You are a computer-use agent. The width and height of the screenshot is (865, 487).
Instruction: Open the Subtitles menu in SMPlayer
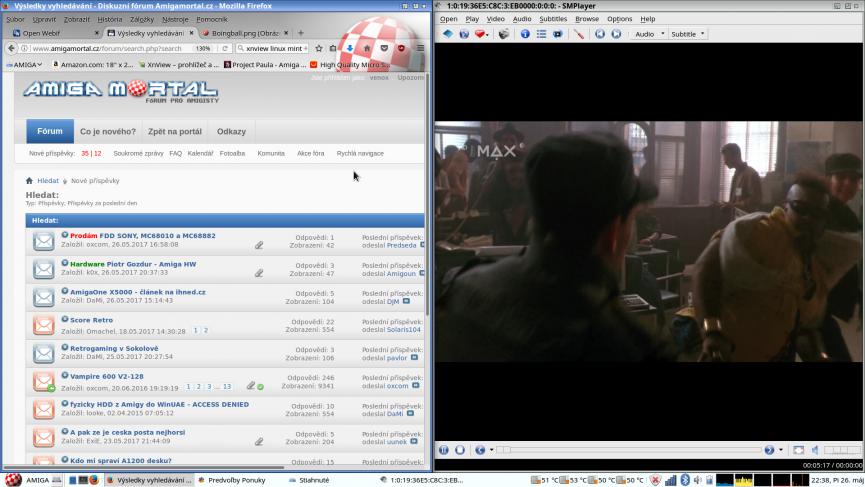[x=553, y=19]
